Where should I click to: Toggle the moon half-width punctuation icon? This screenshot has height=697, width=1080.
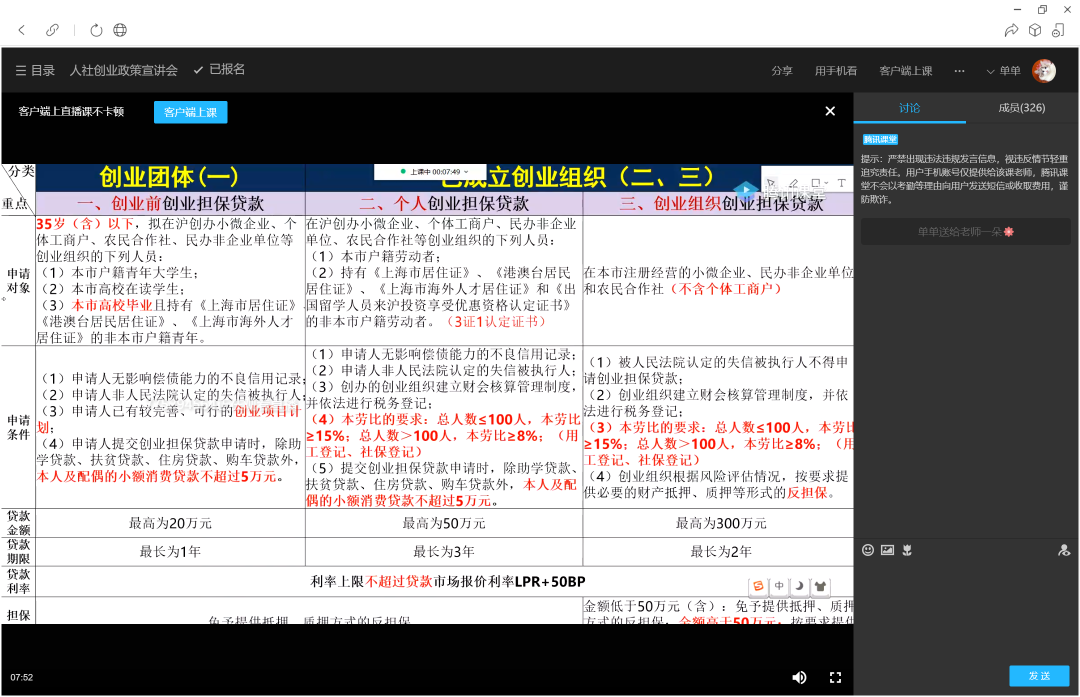[799, 585]
